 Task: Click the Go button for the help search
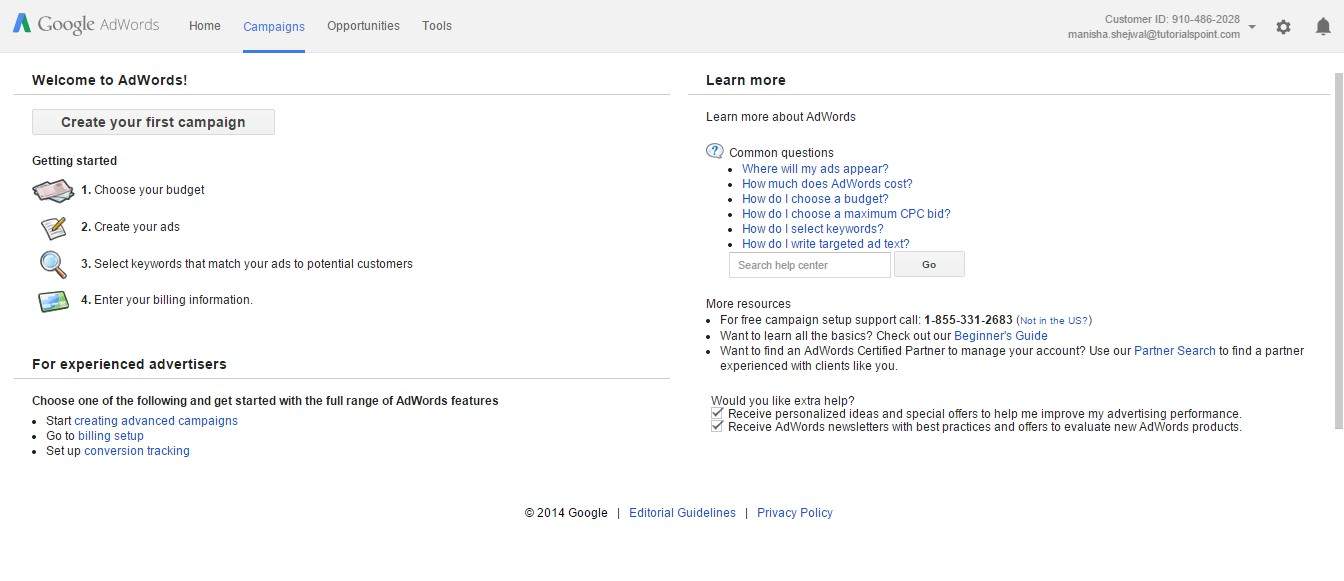click(928, 264)
